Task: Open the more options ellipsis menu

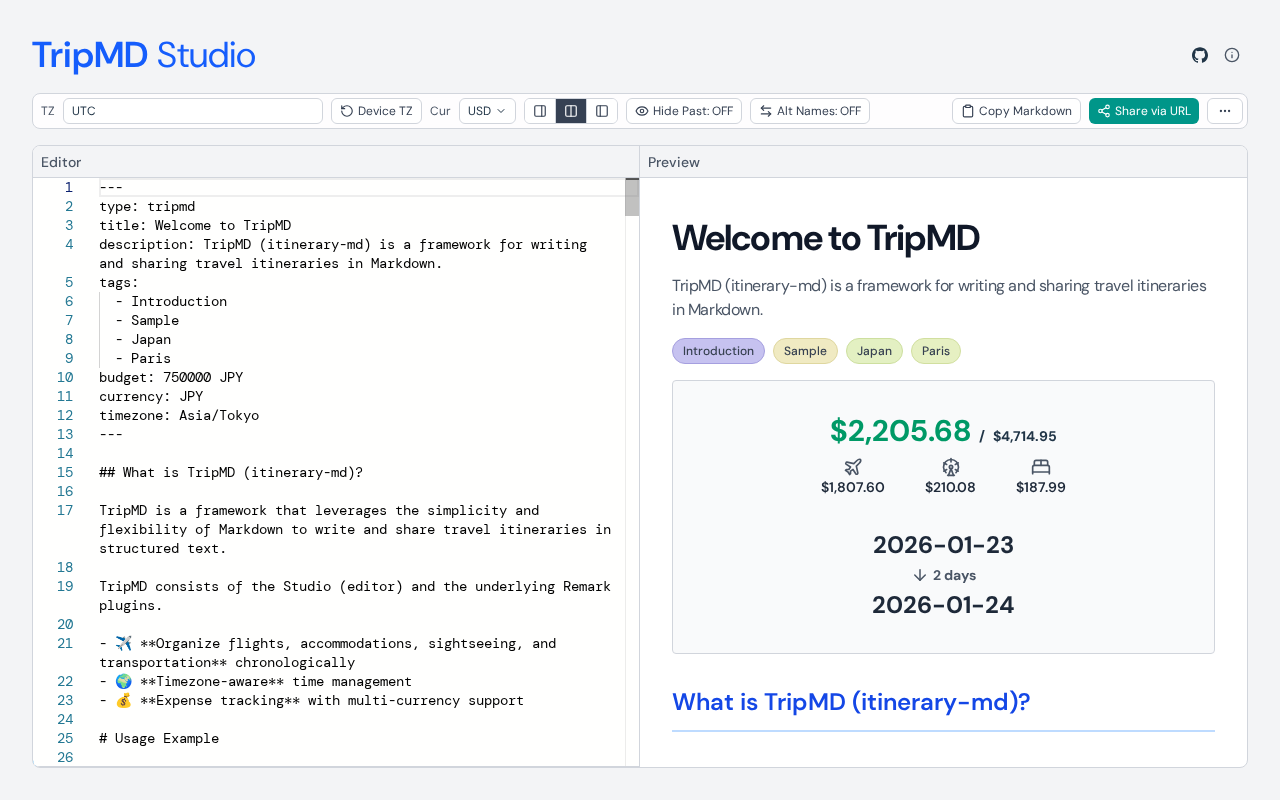Action: click(x=1225, y=111)
